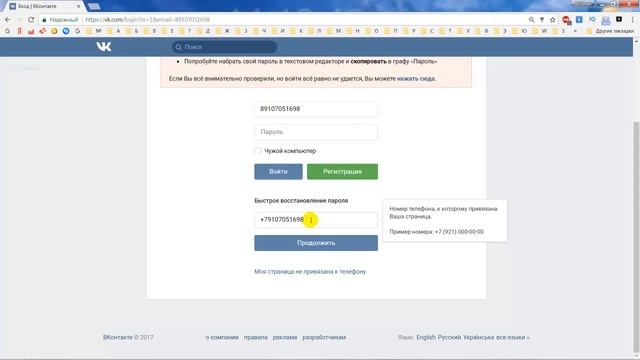The image size is (640, 360).
Task: Click the recovery phone field +79107051698
Action: click(316, 220)
